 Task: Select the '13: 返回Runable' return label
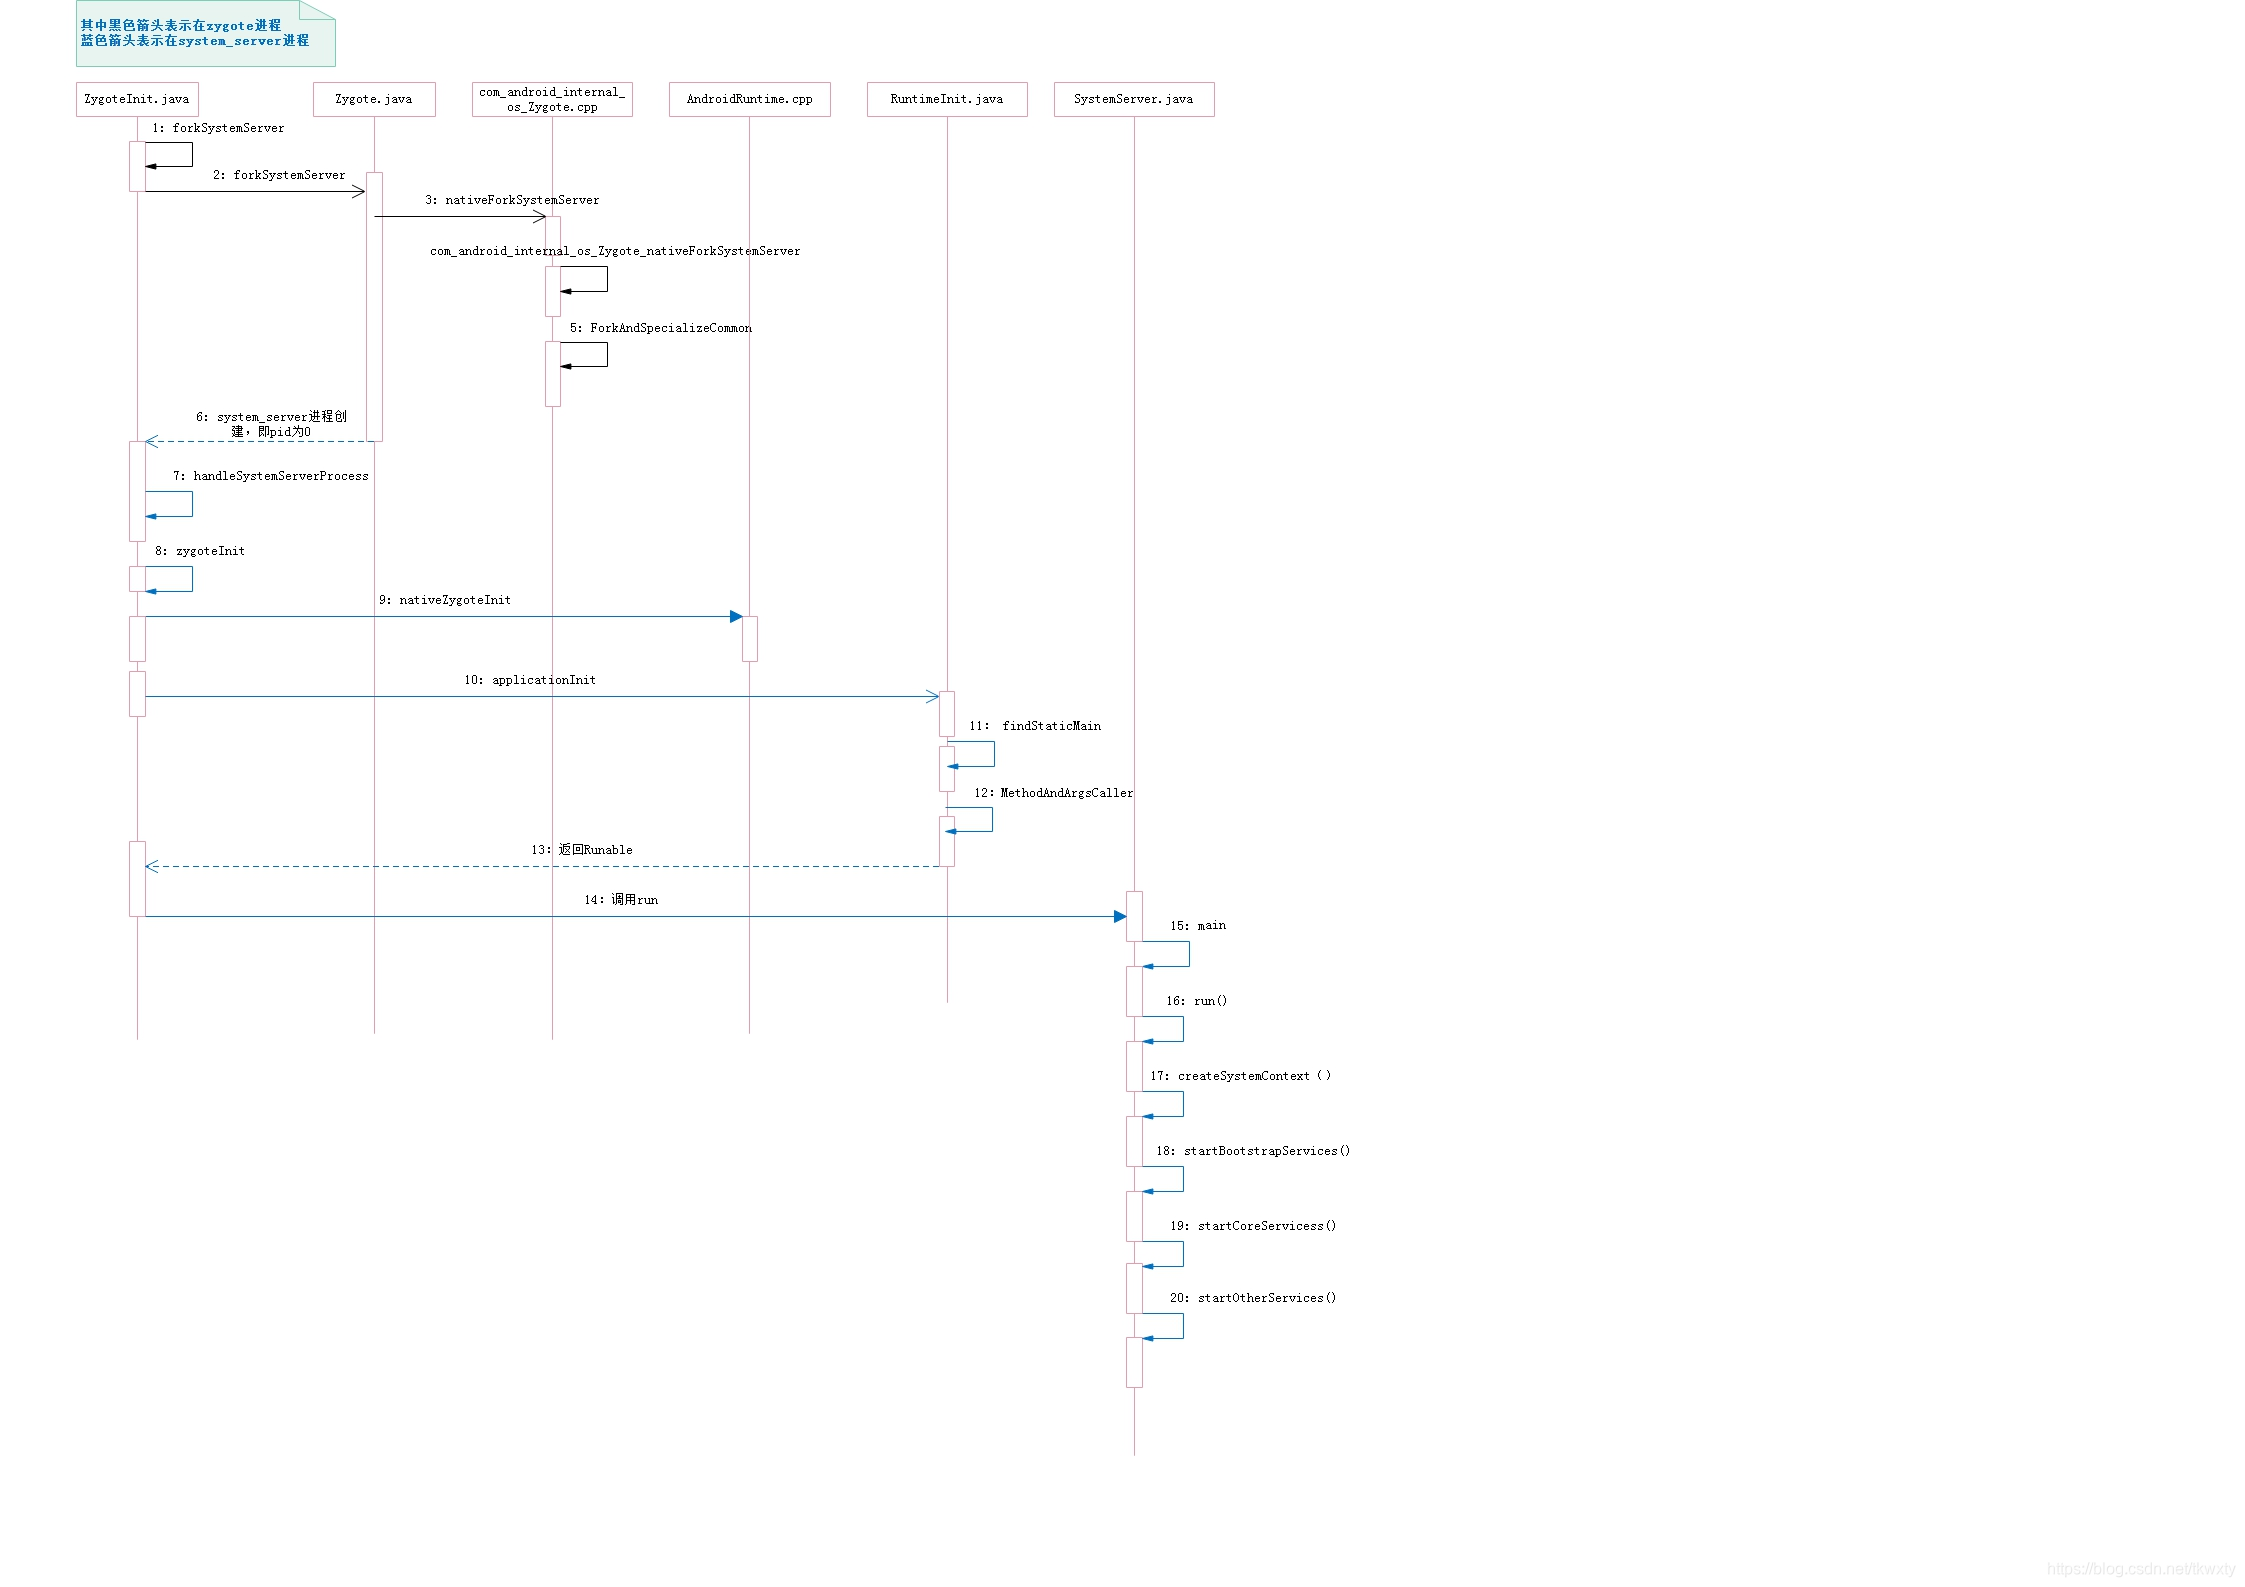click(x=582, y=850)
